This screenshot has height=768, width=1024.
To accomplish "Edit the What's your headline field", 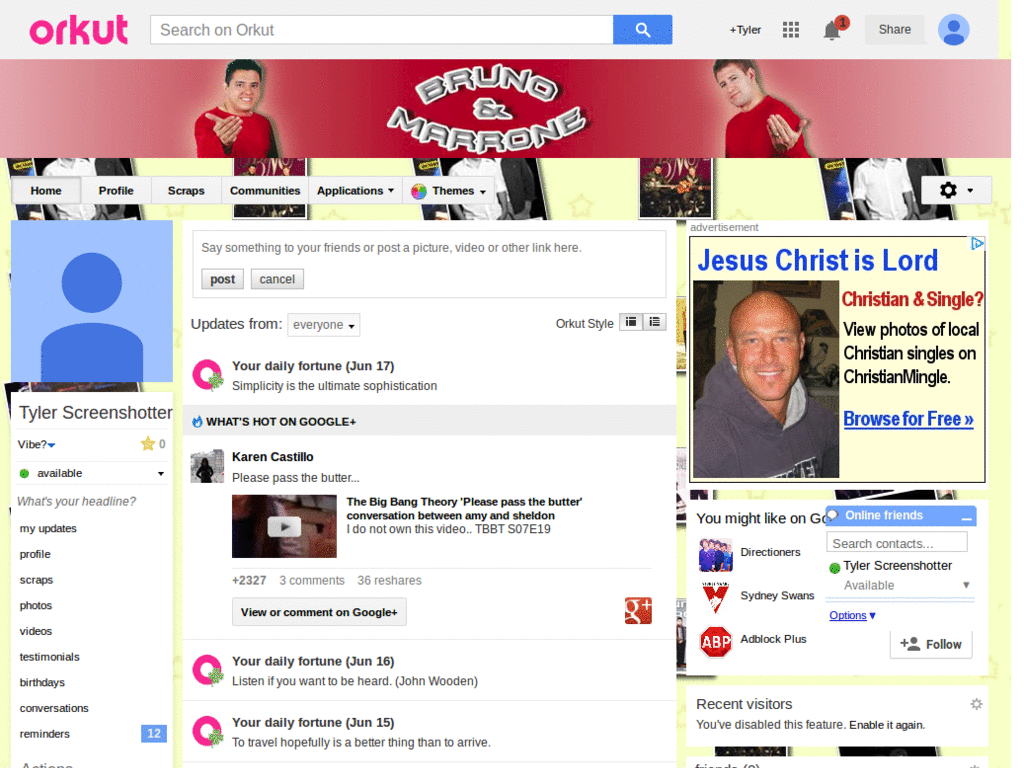I will coord(76,502).
